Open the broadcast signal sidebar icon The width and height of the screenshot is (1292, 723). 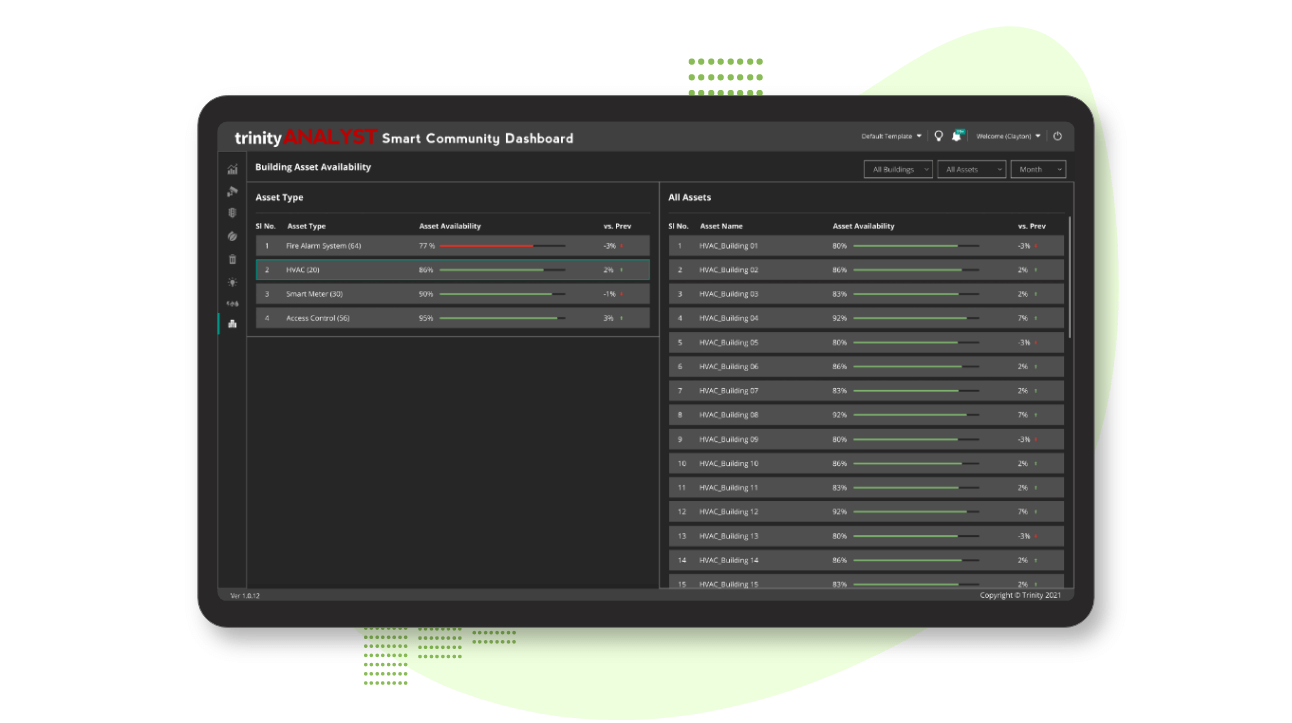[232, 303]
